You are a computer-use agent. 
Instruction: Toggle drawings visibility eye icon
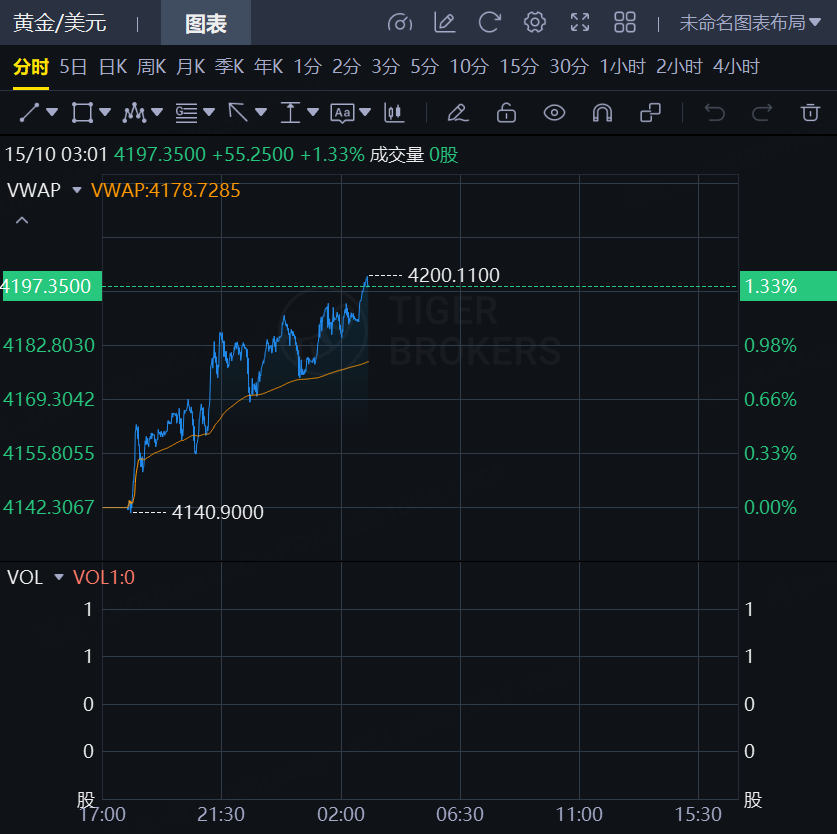[554, 112]
